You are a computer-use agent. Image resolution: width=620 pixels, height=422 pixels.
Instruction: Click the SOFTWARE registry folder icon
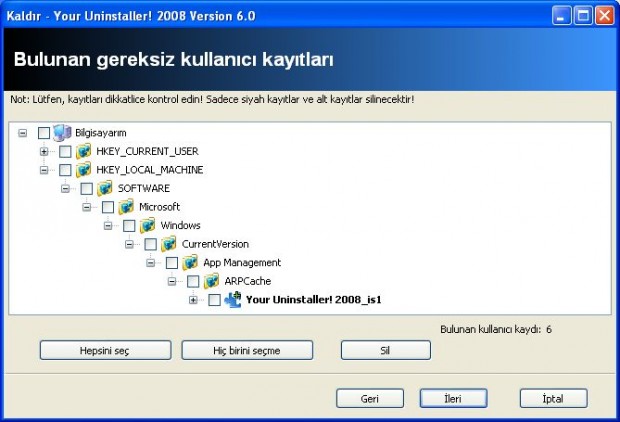coord(105,188)
